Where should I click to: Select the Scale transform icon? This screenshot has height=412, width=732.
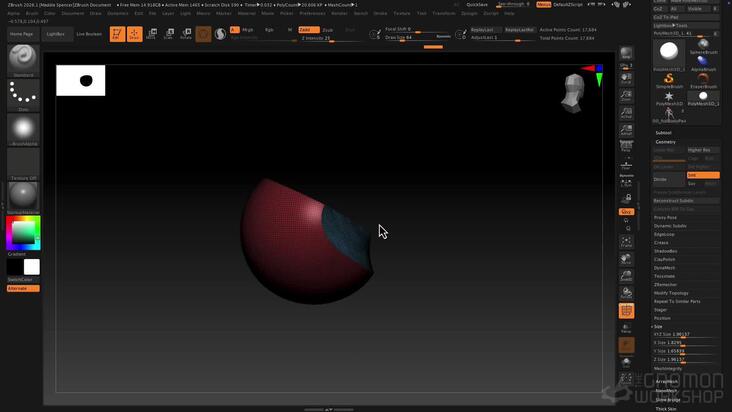pos(169,34)
